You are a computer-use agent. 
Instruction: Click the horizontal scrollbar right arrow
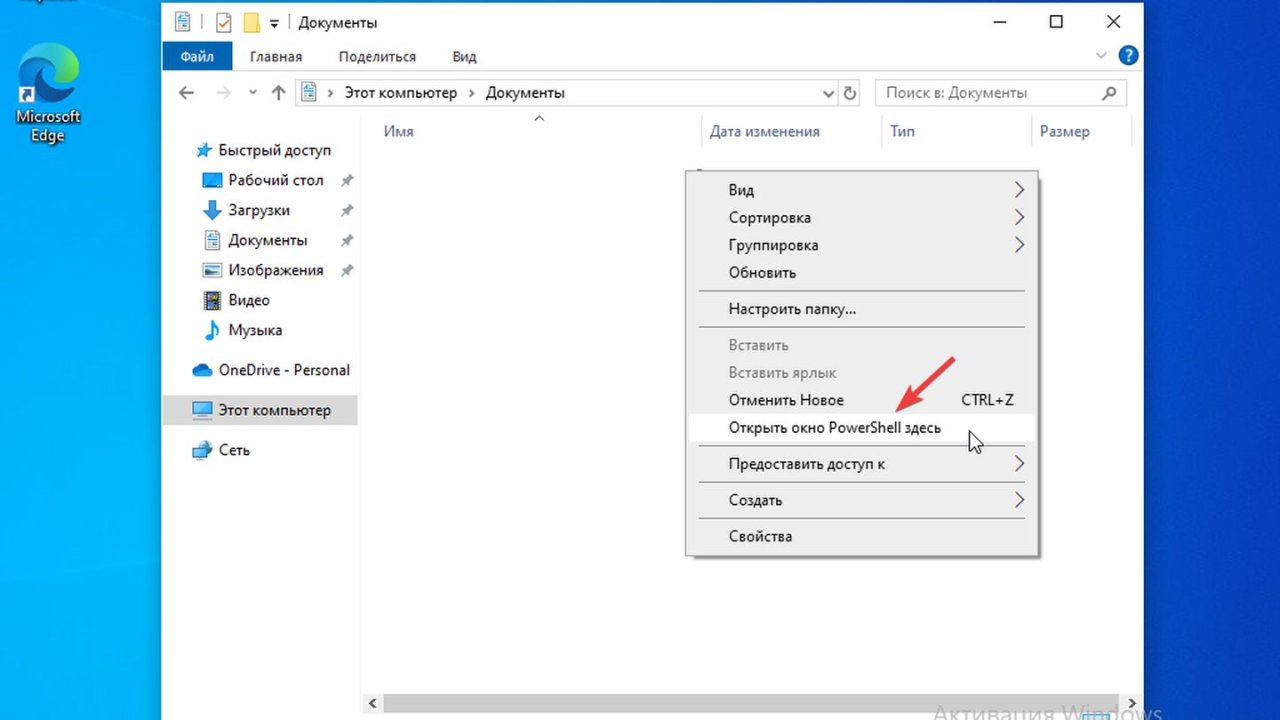tap(1133, 703)
